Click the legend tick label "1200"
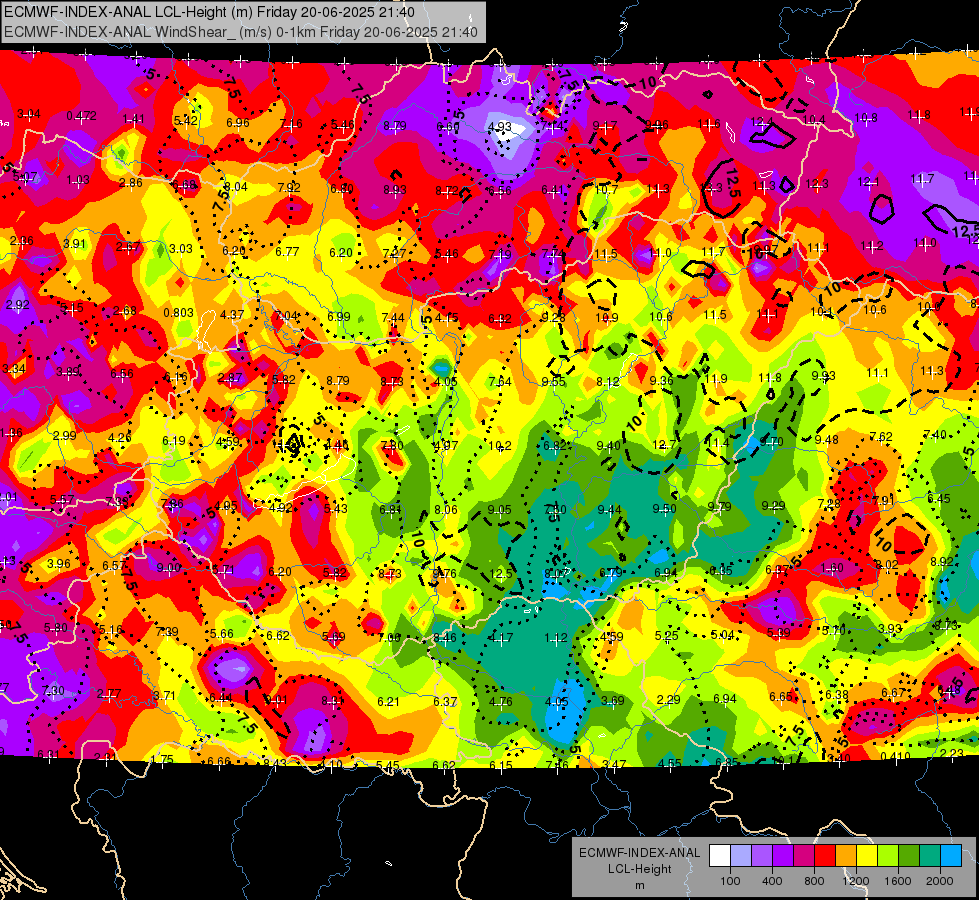979x900 pixels. pos(856,881)
